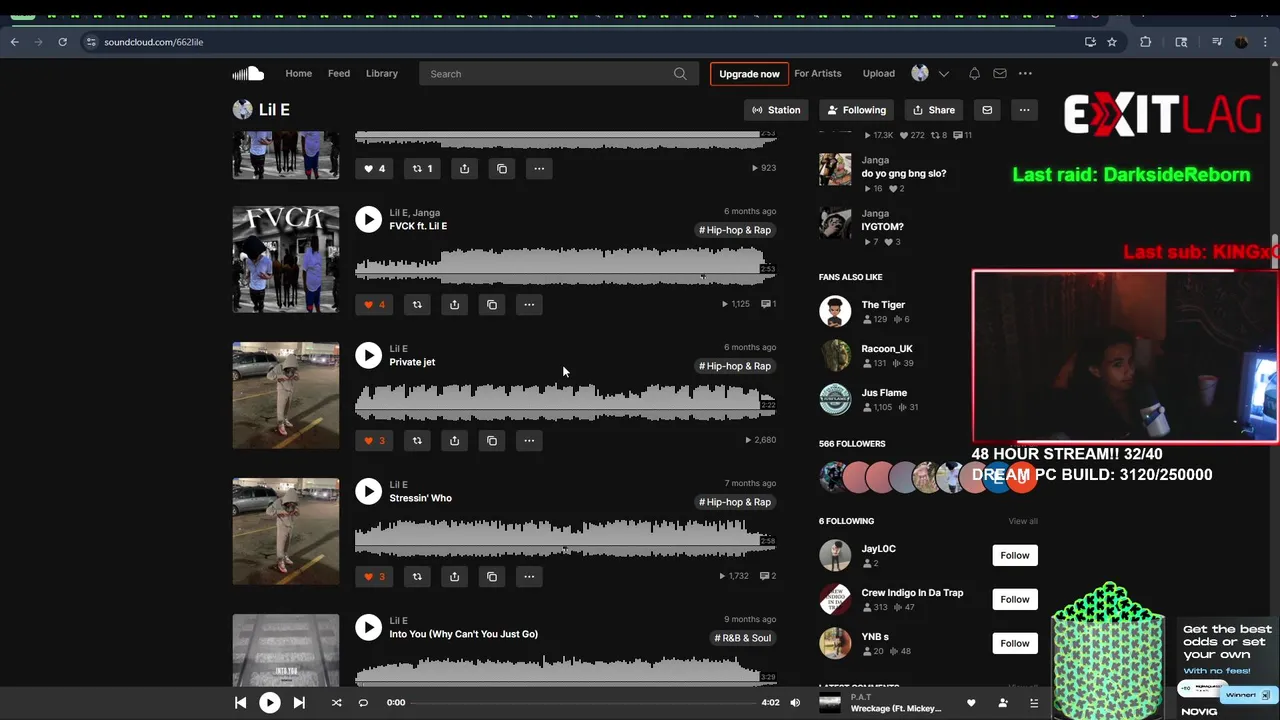This screenshot has height=720, width=1280.
Task: Like the top track with 4 likes
Action: click(x=374, y=168)
